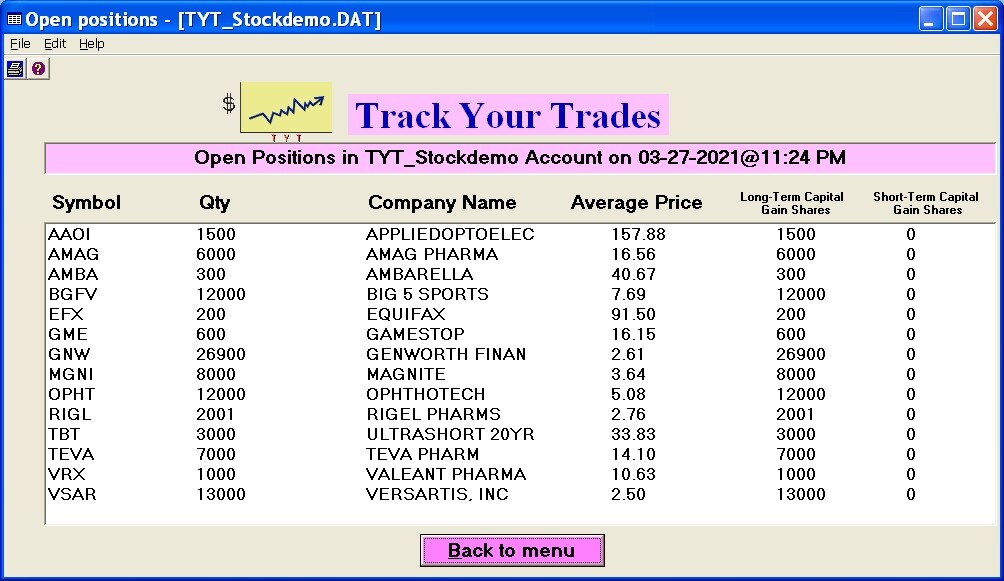1004x581 pixels.
Task: Click the Long-Term Capital Gain Shares header
Action: tap(792, 203)
